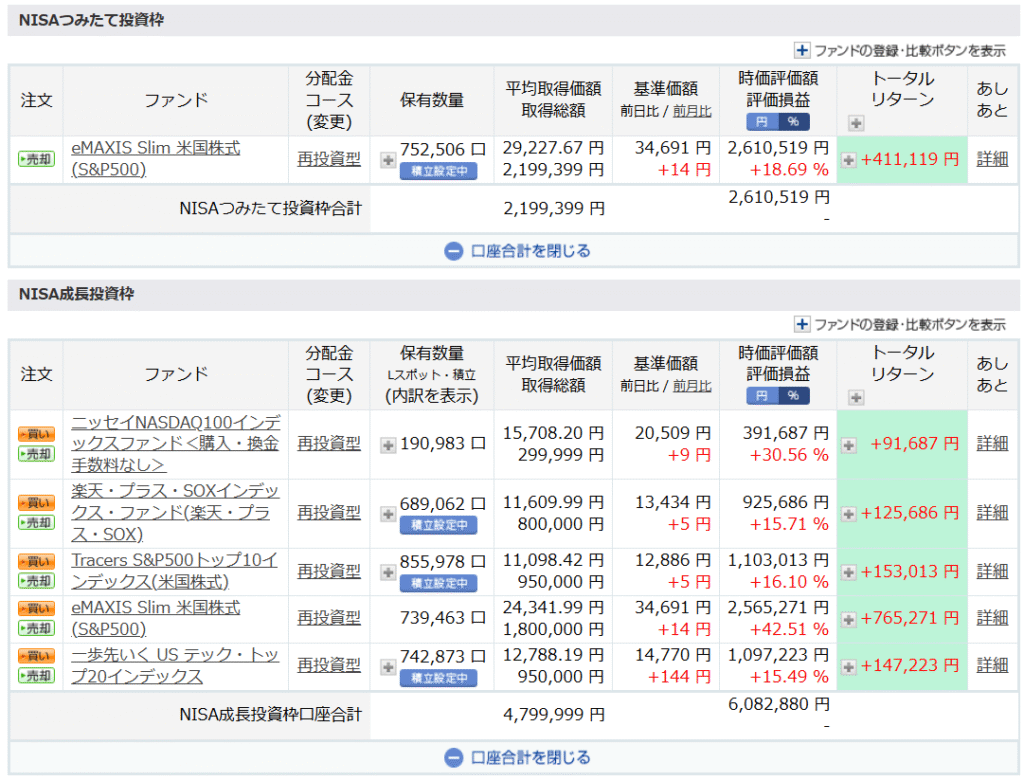The image size is (1024, 781).
Task: Click buy button for Tracers S&P500 Top10 fund
Action: (x=37, y=562)
